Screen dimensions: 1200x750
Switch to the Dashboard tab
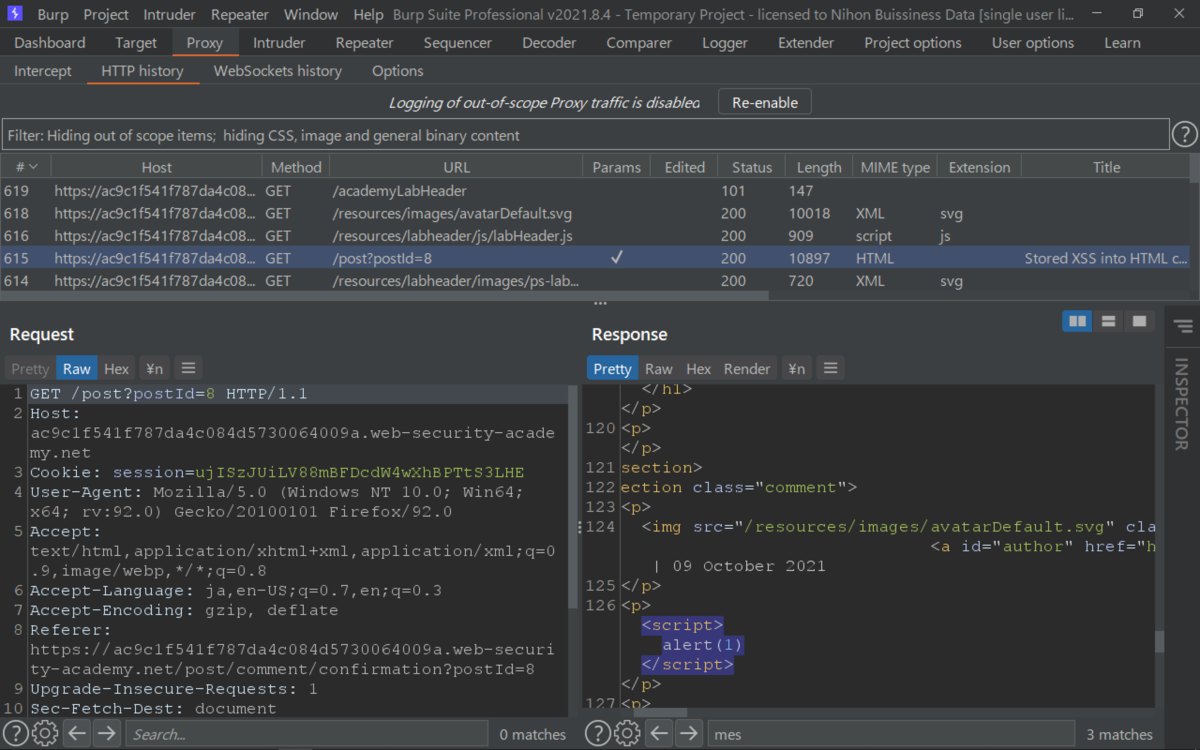click(50, 43)
